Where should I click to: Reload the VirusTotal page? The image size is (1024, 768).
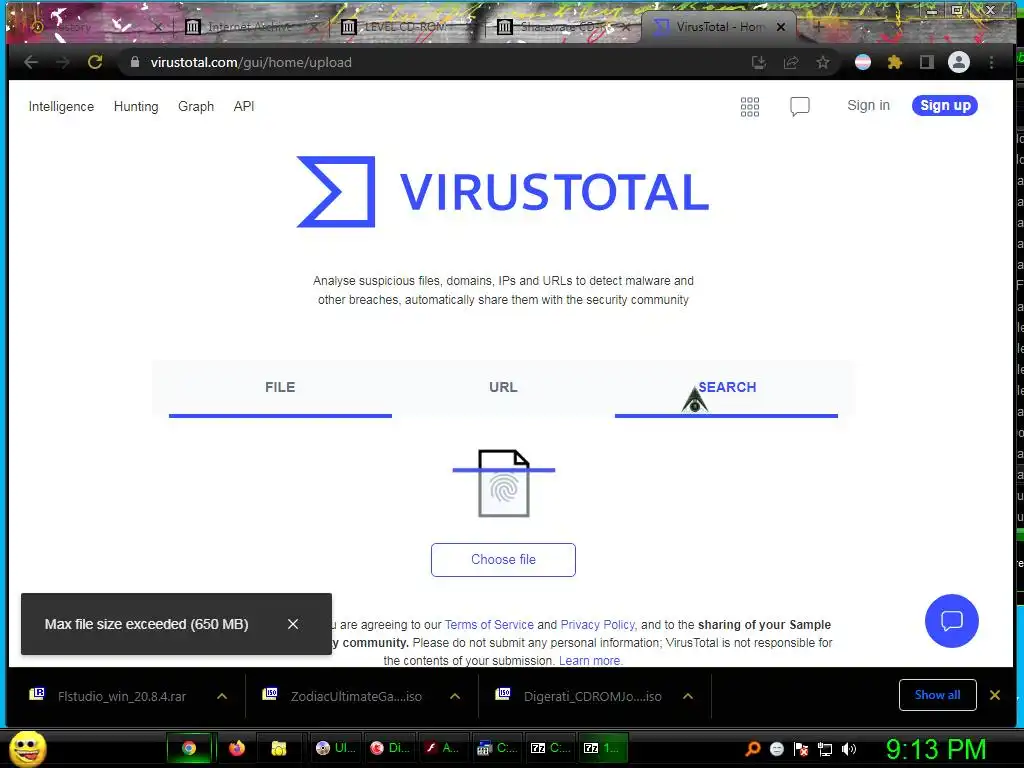coord(95,62)
